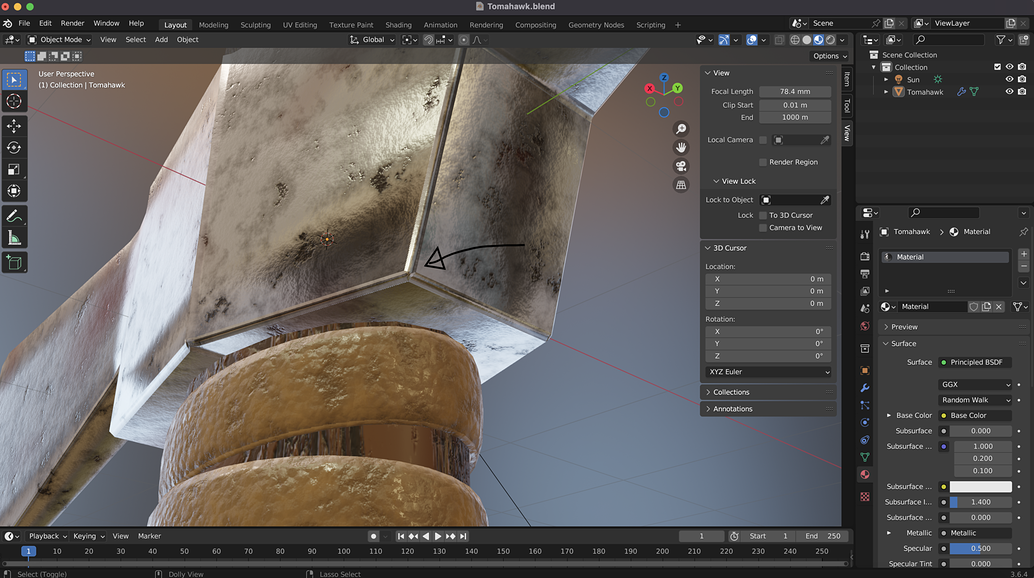
Task: Open the World properties tab icon
Action: (x=865, y=326)
